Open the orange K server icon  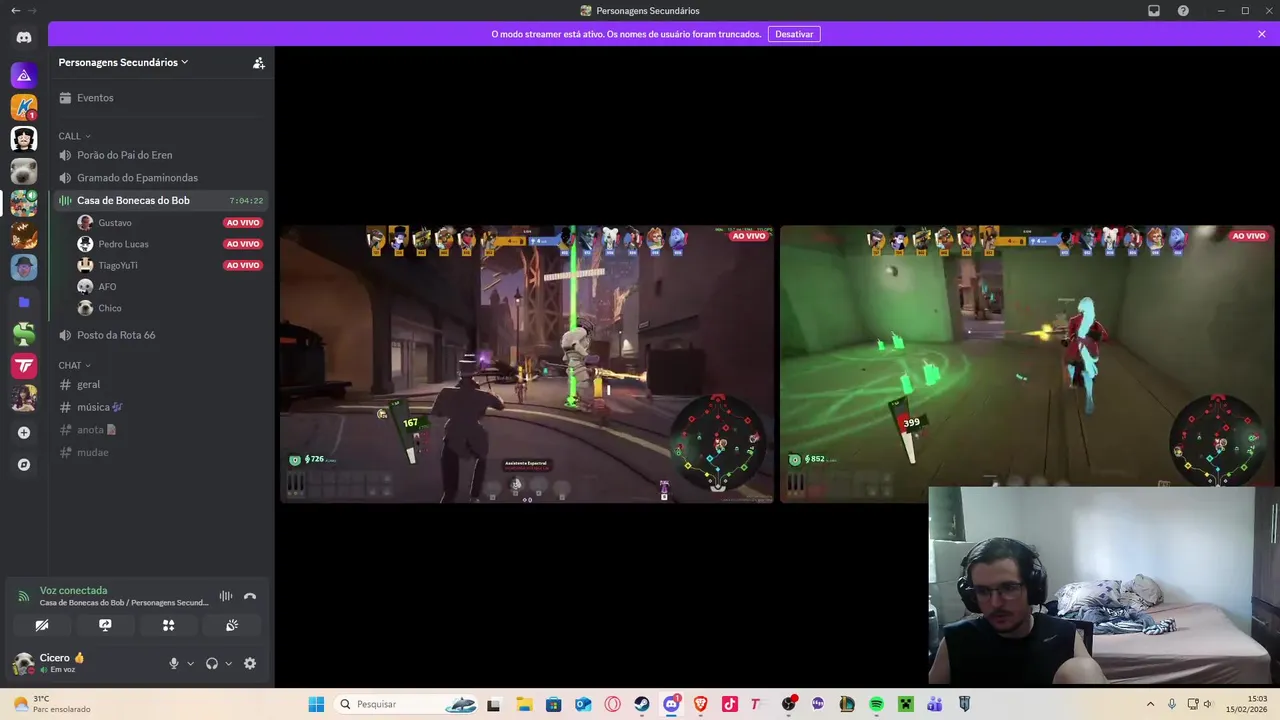coord(24,107)
